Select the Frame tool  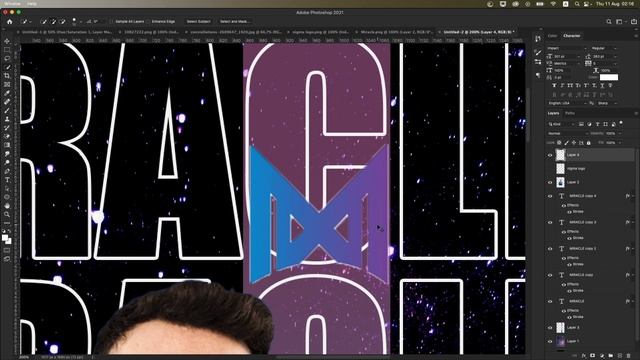pyautogui.click(x=7, y=84)
